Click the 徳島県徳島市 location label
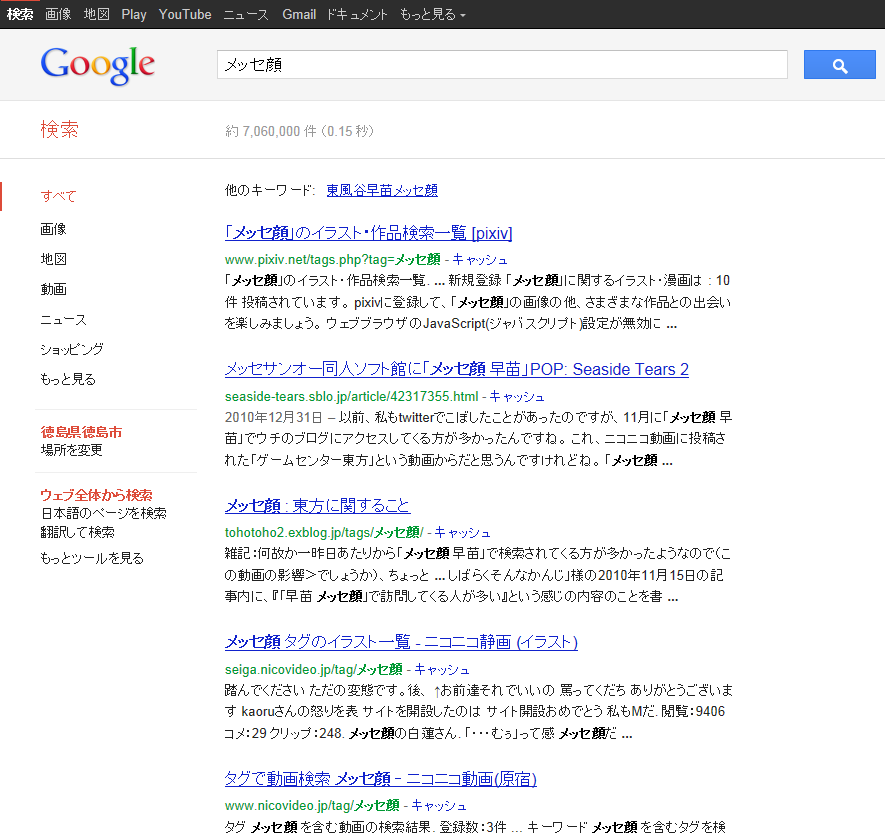 [x=81, y=432]
